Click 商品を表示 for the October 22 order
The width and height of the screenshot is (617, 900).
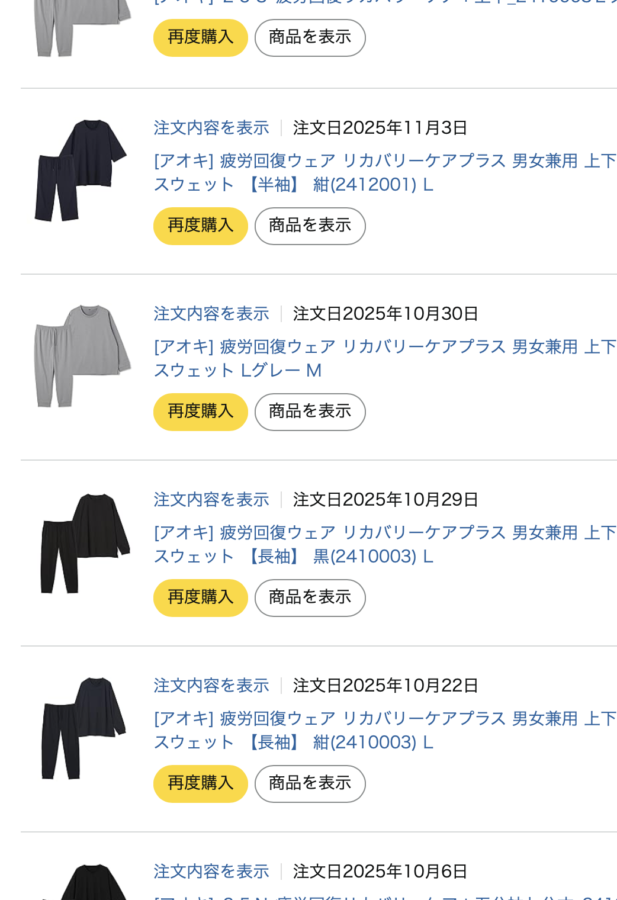pos(309,784)
